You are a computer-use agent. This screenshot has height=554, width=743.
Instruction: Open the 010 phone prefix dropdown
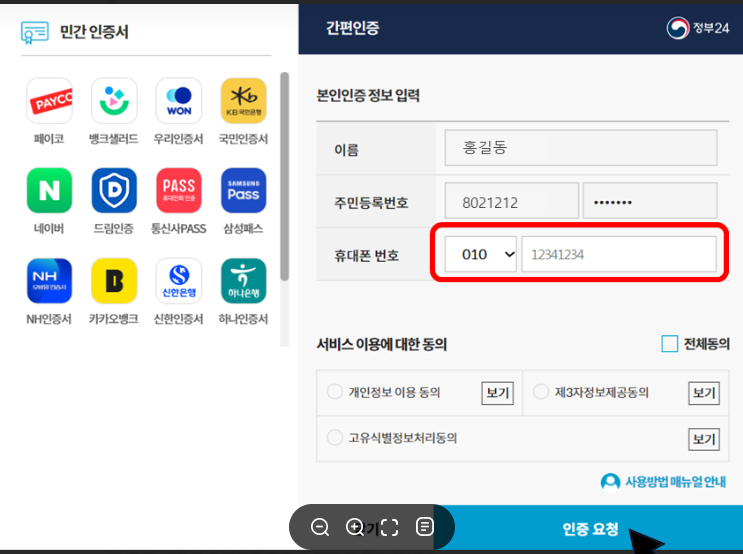coord(480,254)
